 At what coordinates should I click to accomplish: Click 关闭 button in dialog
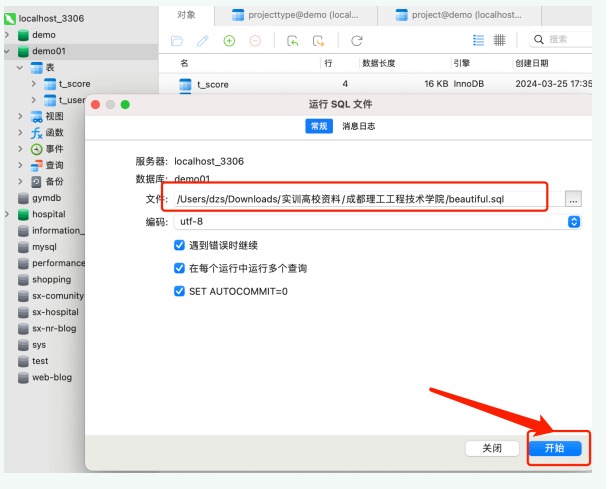[x=492, y=448]
